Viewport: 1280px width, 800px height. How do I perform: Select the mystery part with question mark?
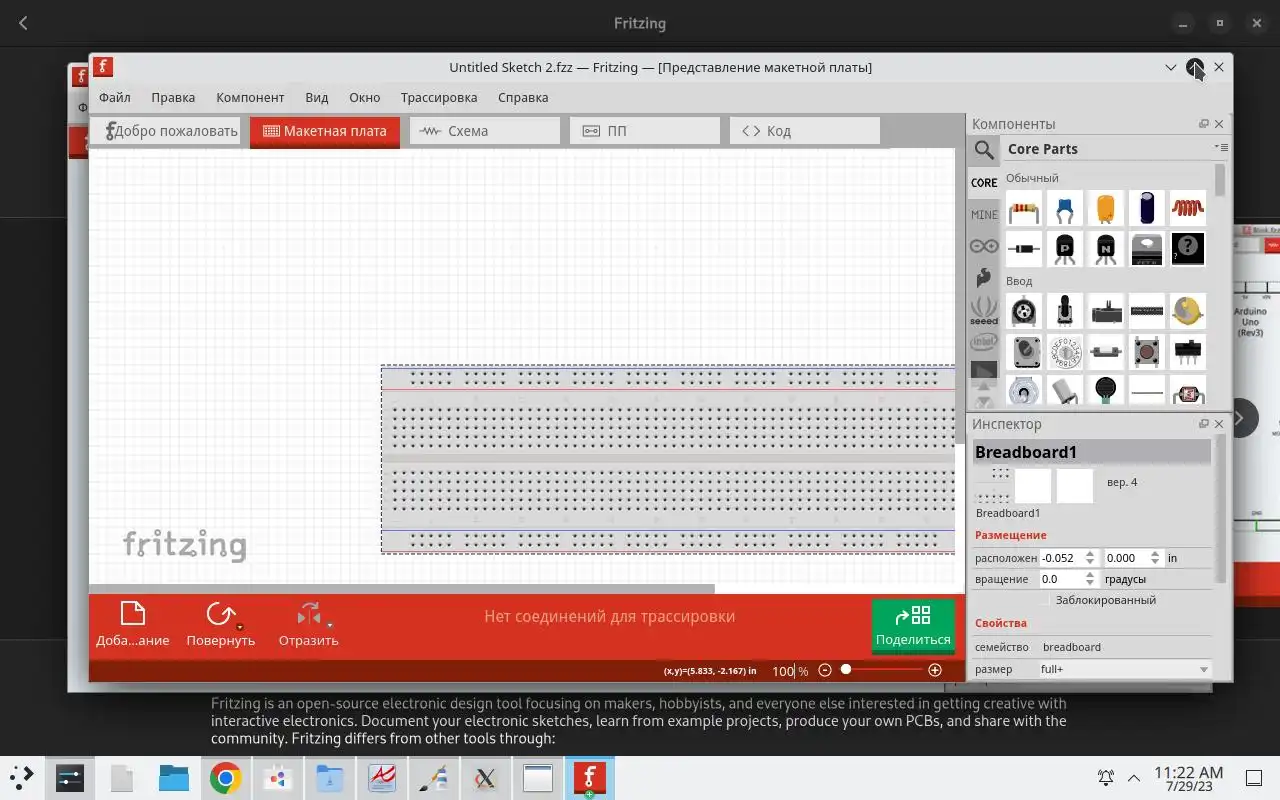(x=1188, y=248)
